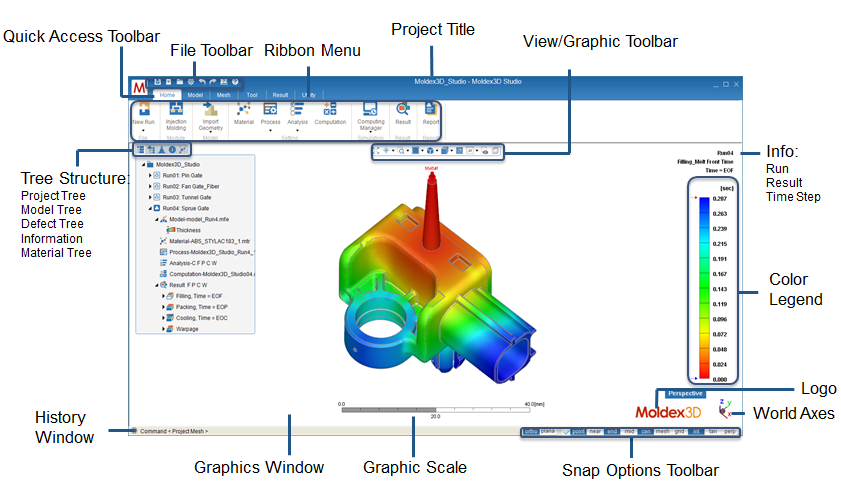The image size is (841, 486).
Task: Switch to the Result ribbon tab
Action: pos(281,95)
